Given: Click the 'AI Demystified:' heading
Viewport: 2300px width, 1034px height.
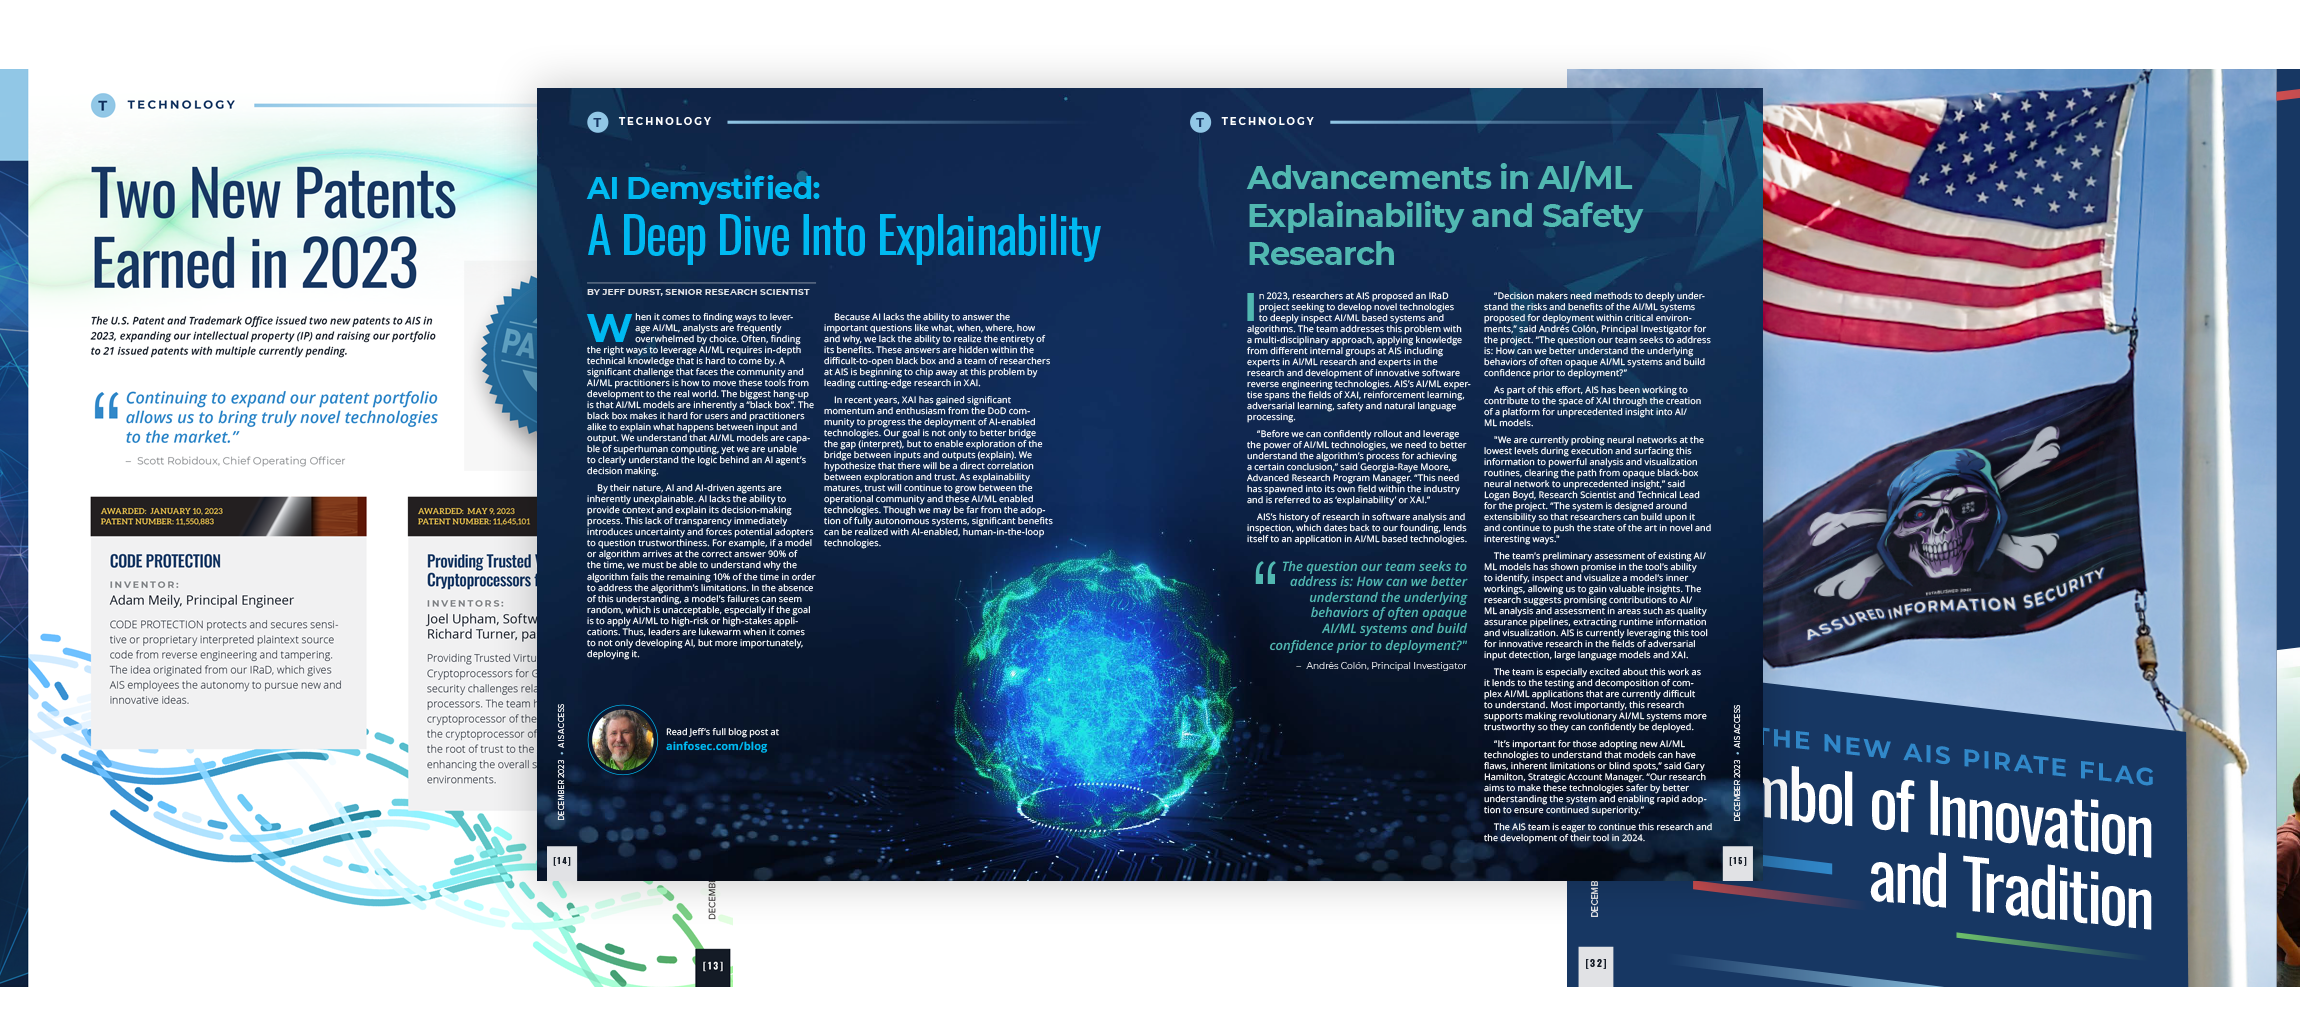Looking at the screenshot, I should pos(703,188).
